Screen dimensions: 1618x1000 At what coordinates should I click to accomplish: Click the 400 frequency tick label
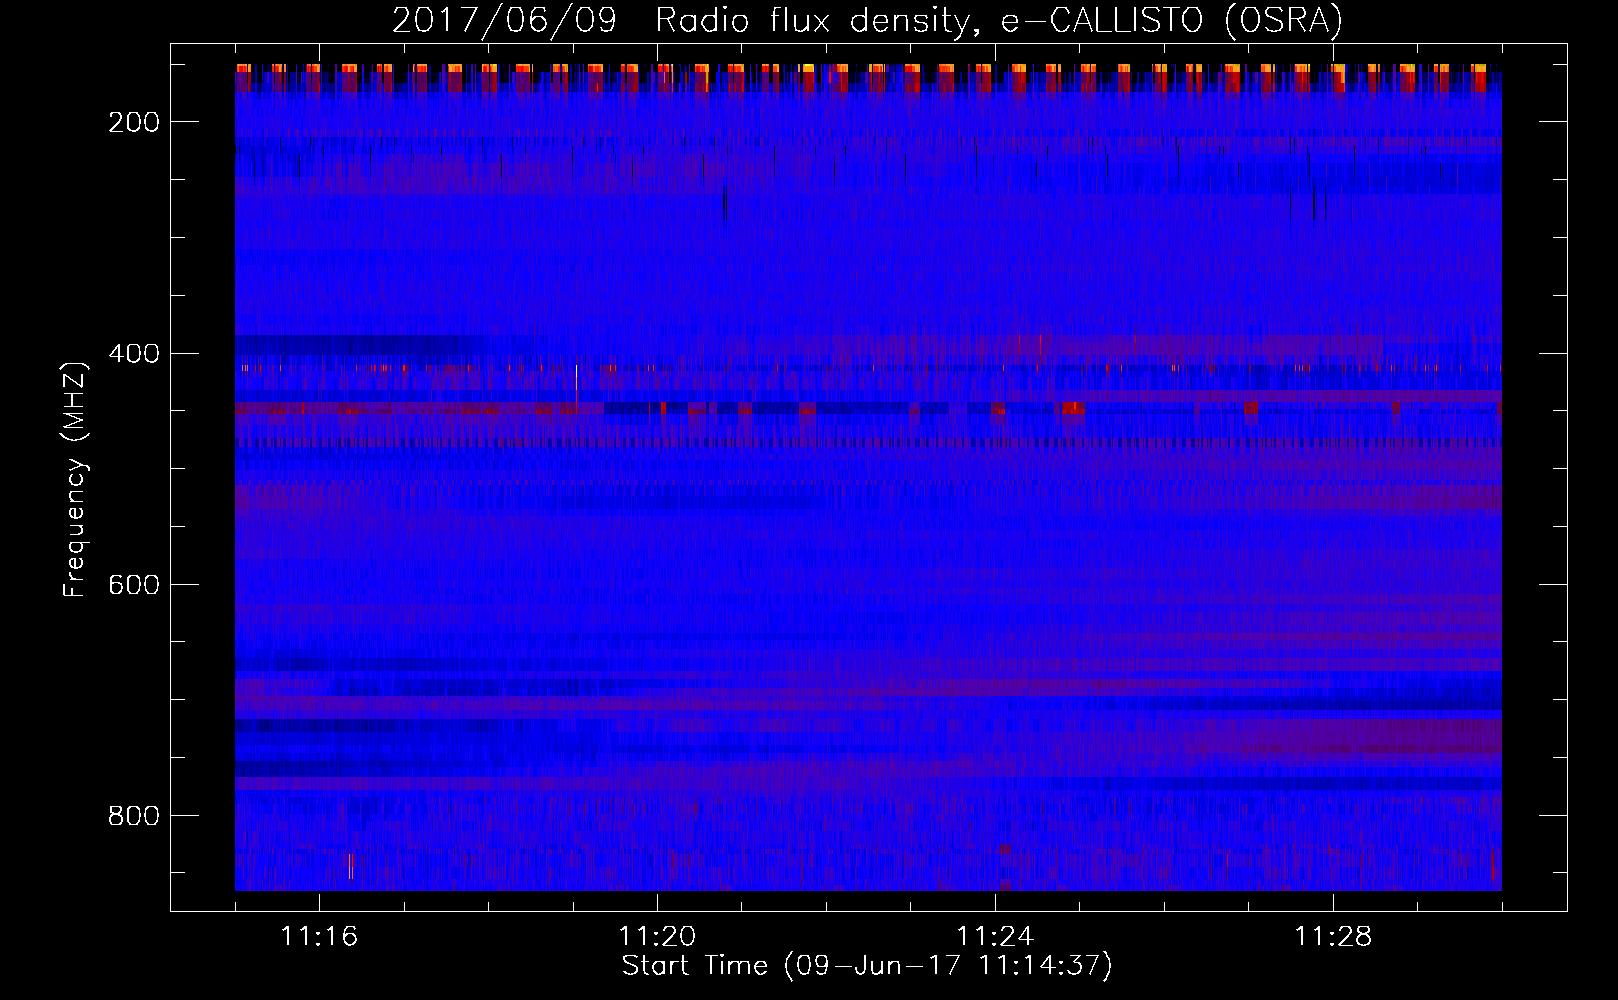(x=135, y=353)
